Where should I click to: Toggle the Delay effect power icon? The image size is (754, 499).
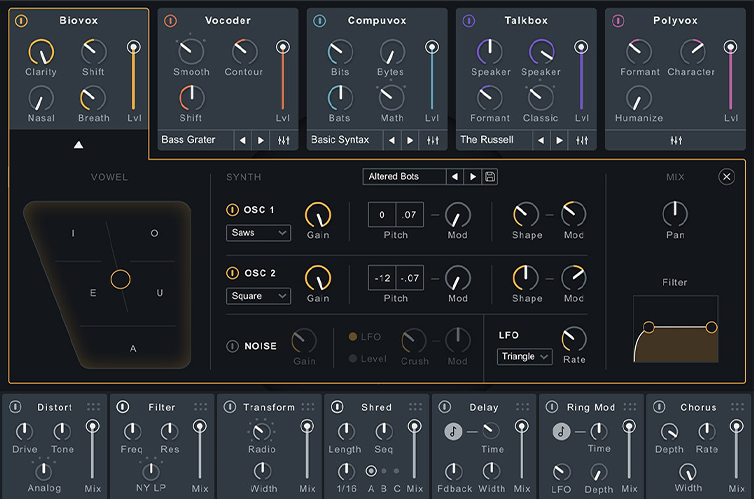445,407
